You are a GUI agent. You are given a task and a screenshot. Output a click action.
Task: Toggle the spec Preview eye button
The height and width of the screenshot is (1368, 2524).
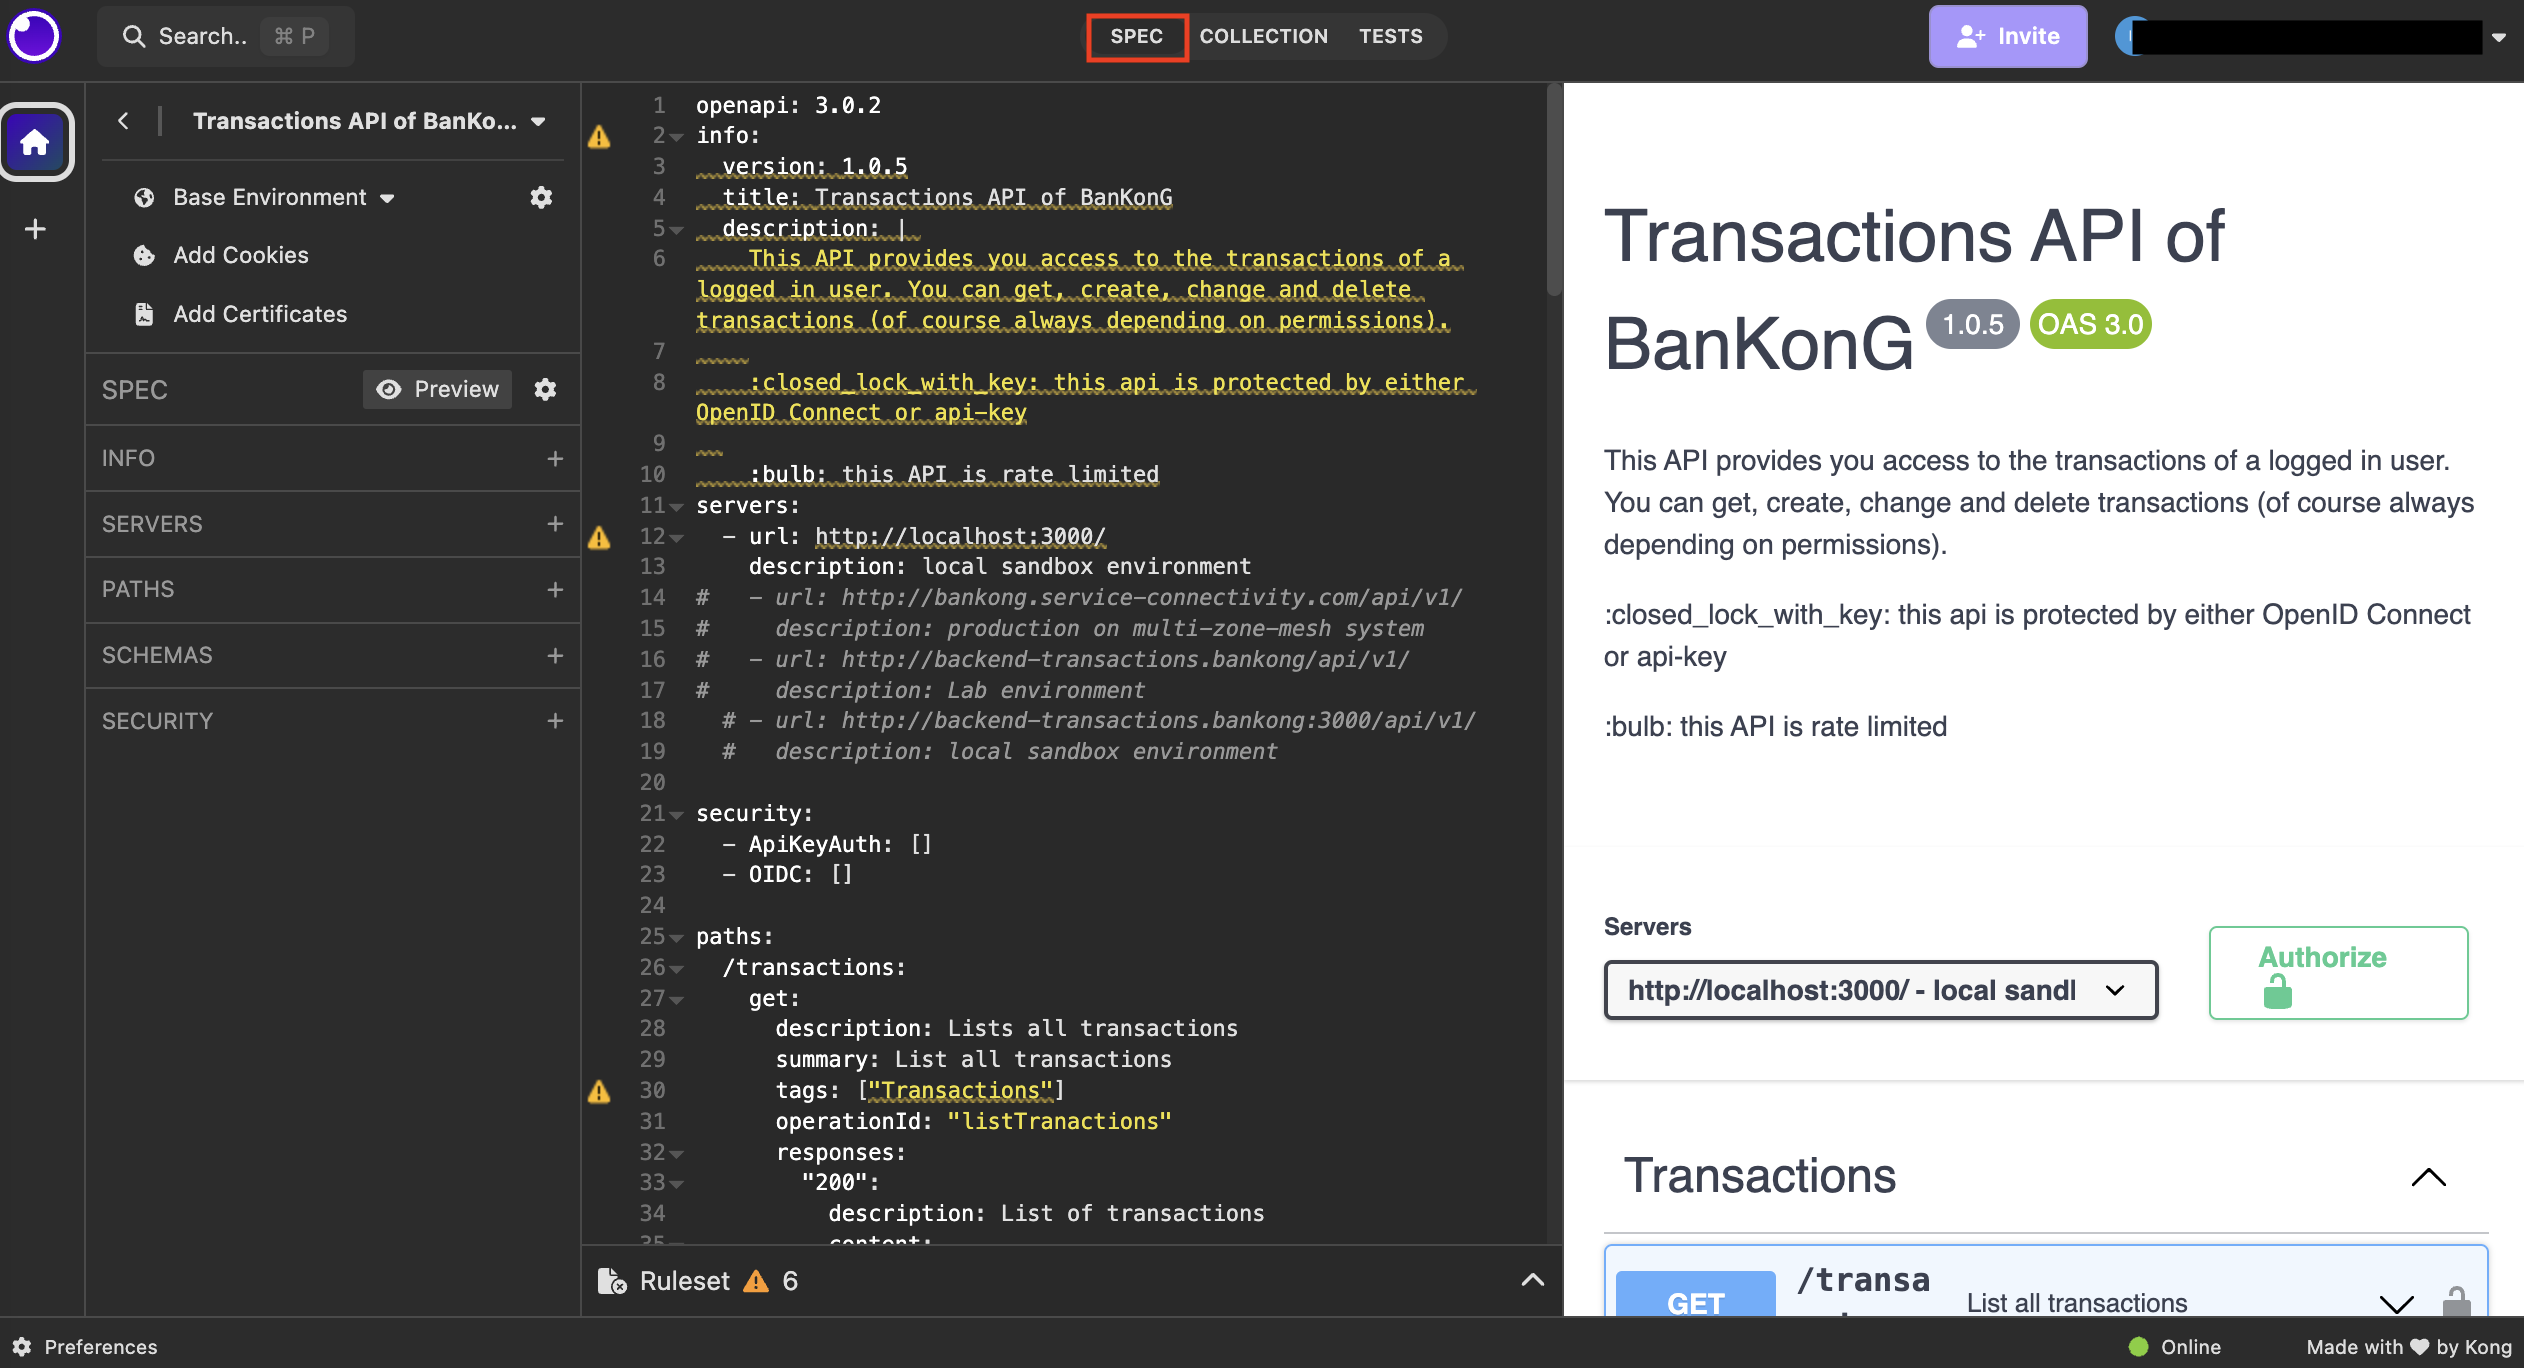(x=437, y=389)
